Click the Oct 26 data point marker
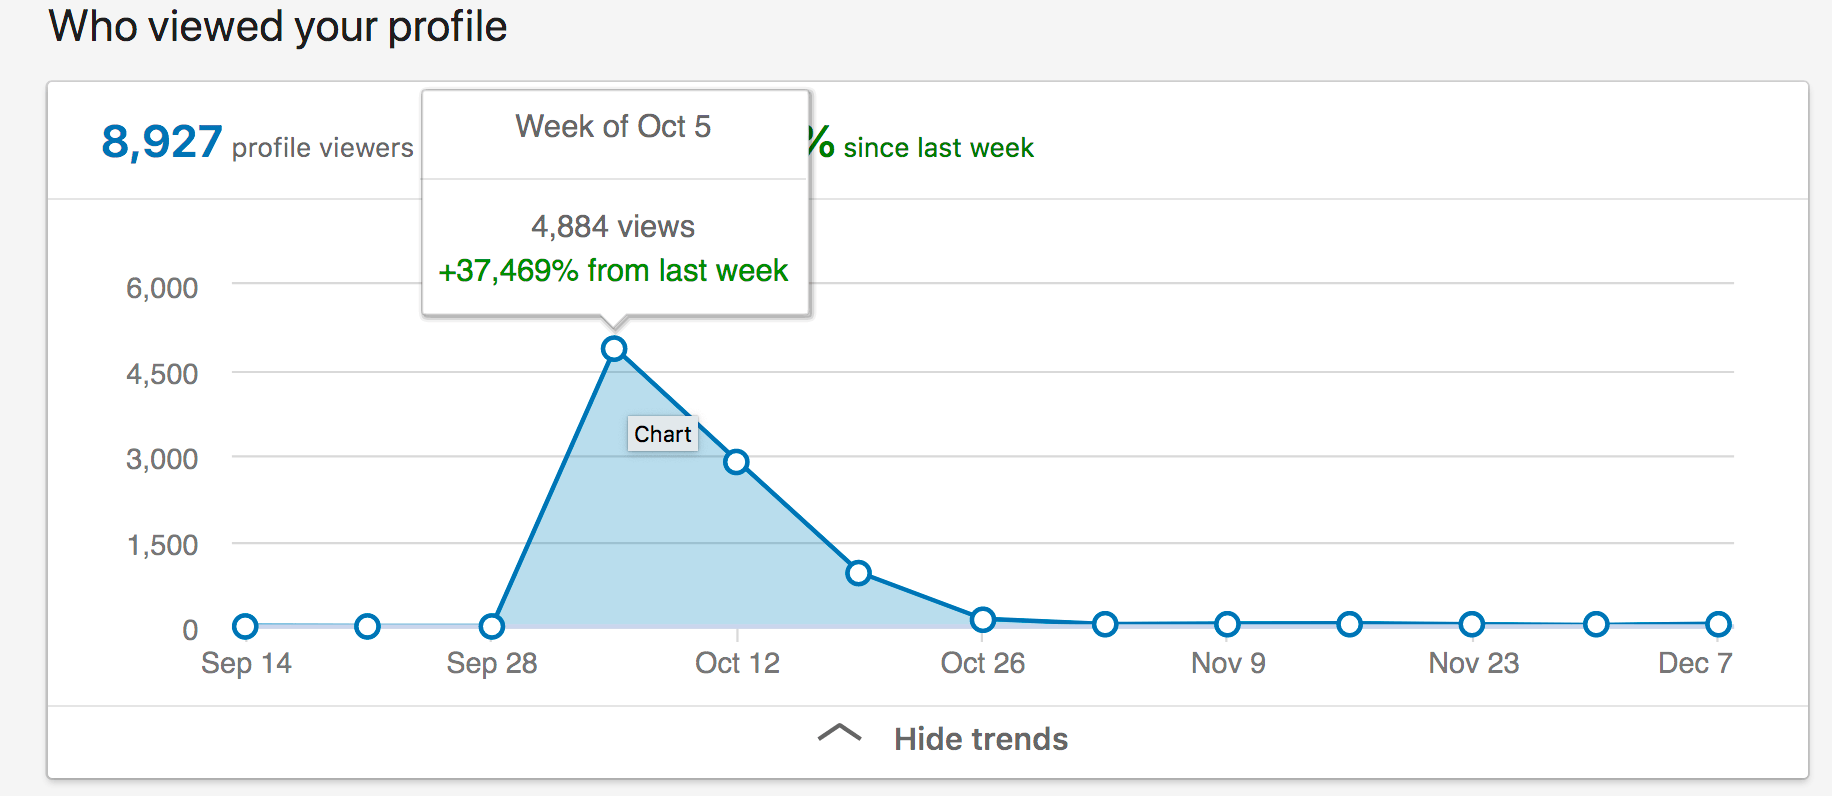 coord(983,620)
